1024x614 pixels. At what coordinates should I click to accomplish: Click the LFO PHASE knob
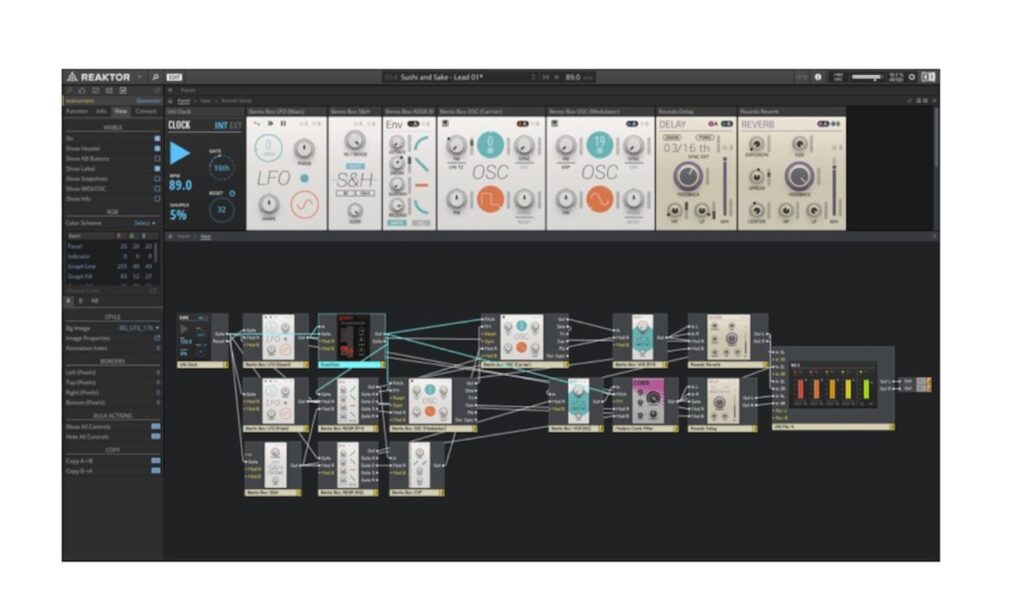point(304,148)
